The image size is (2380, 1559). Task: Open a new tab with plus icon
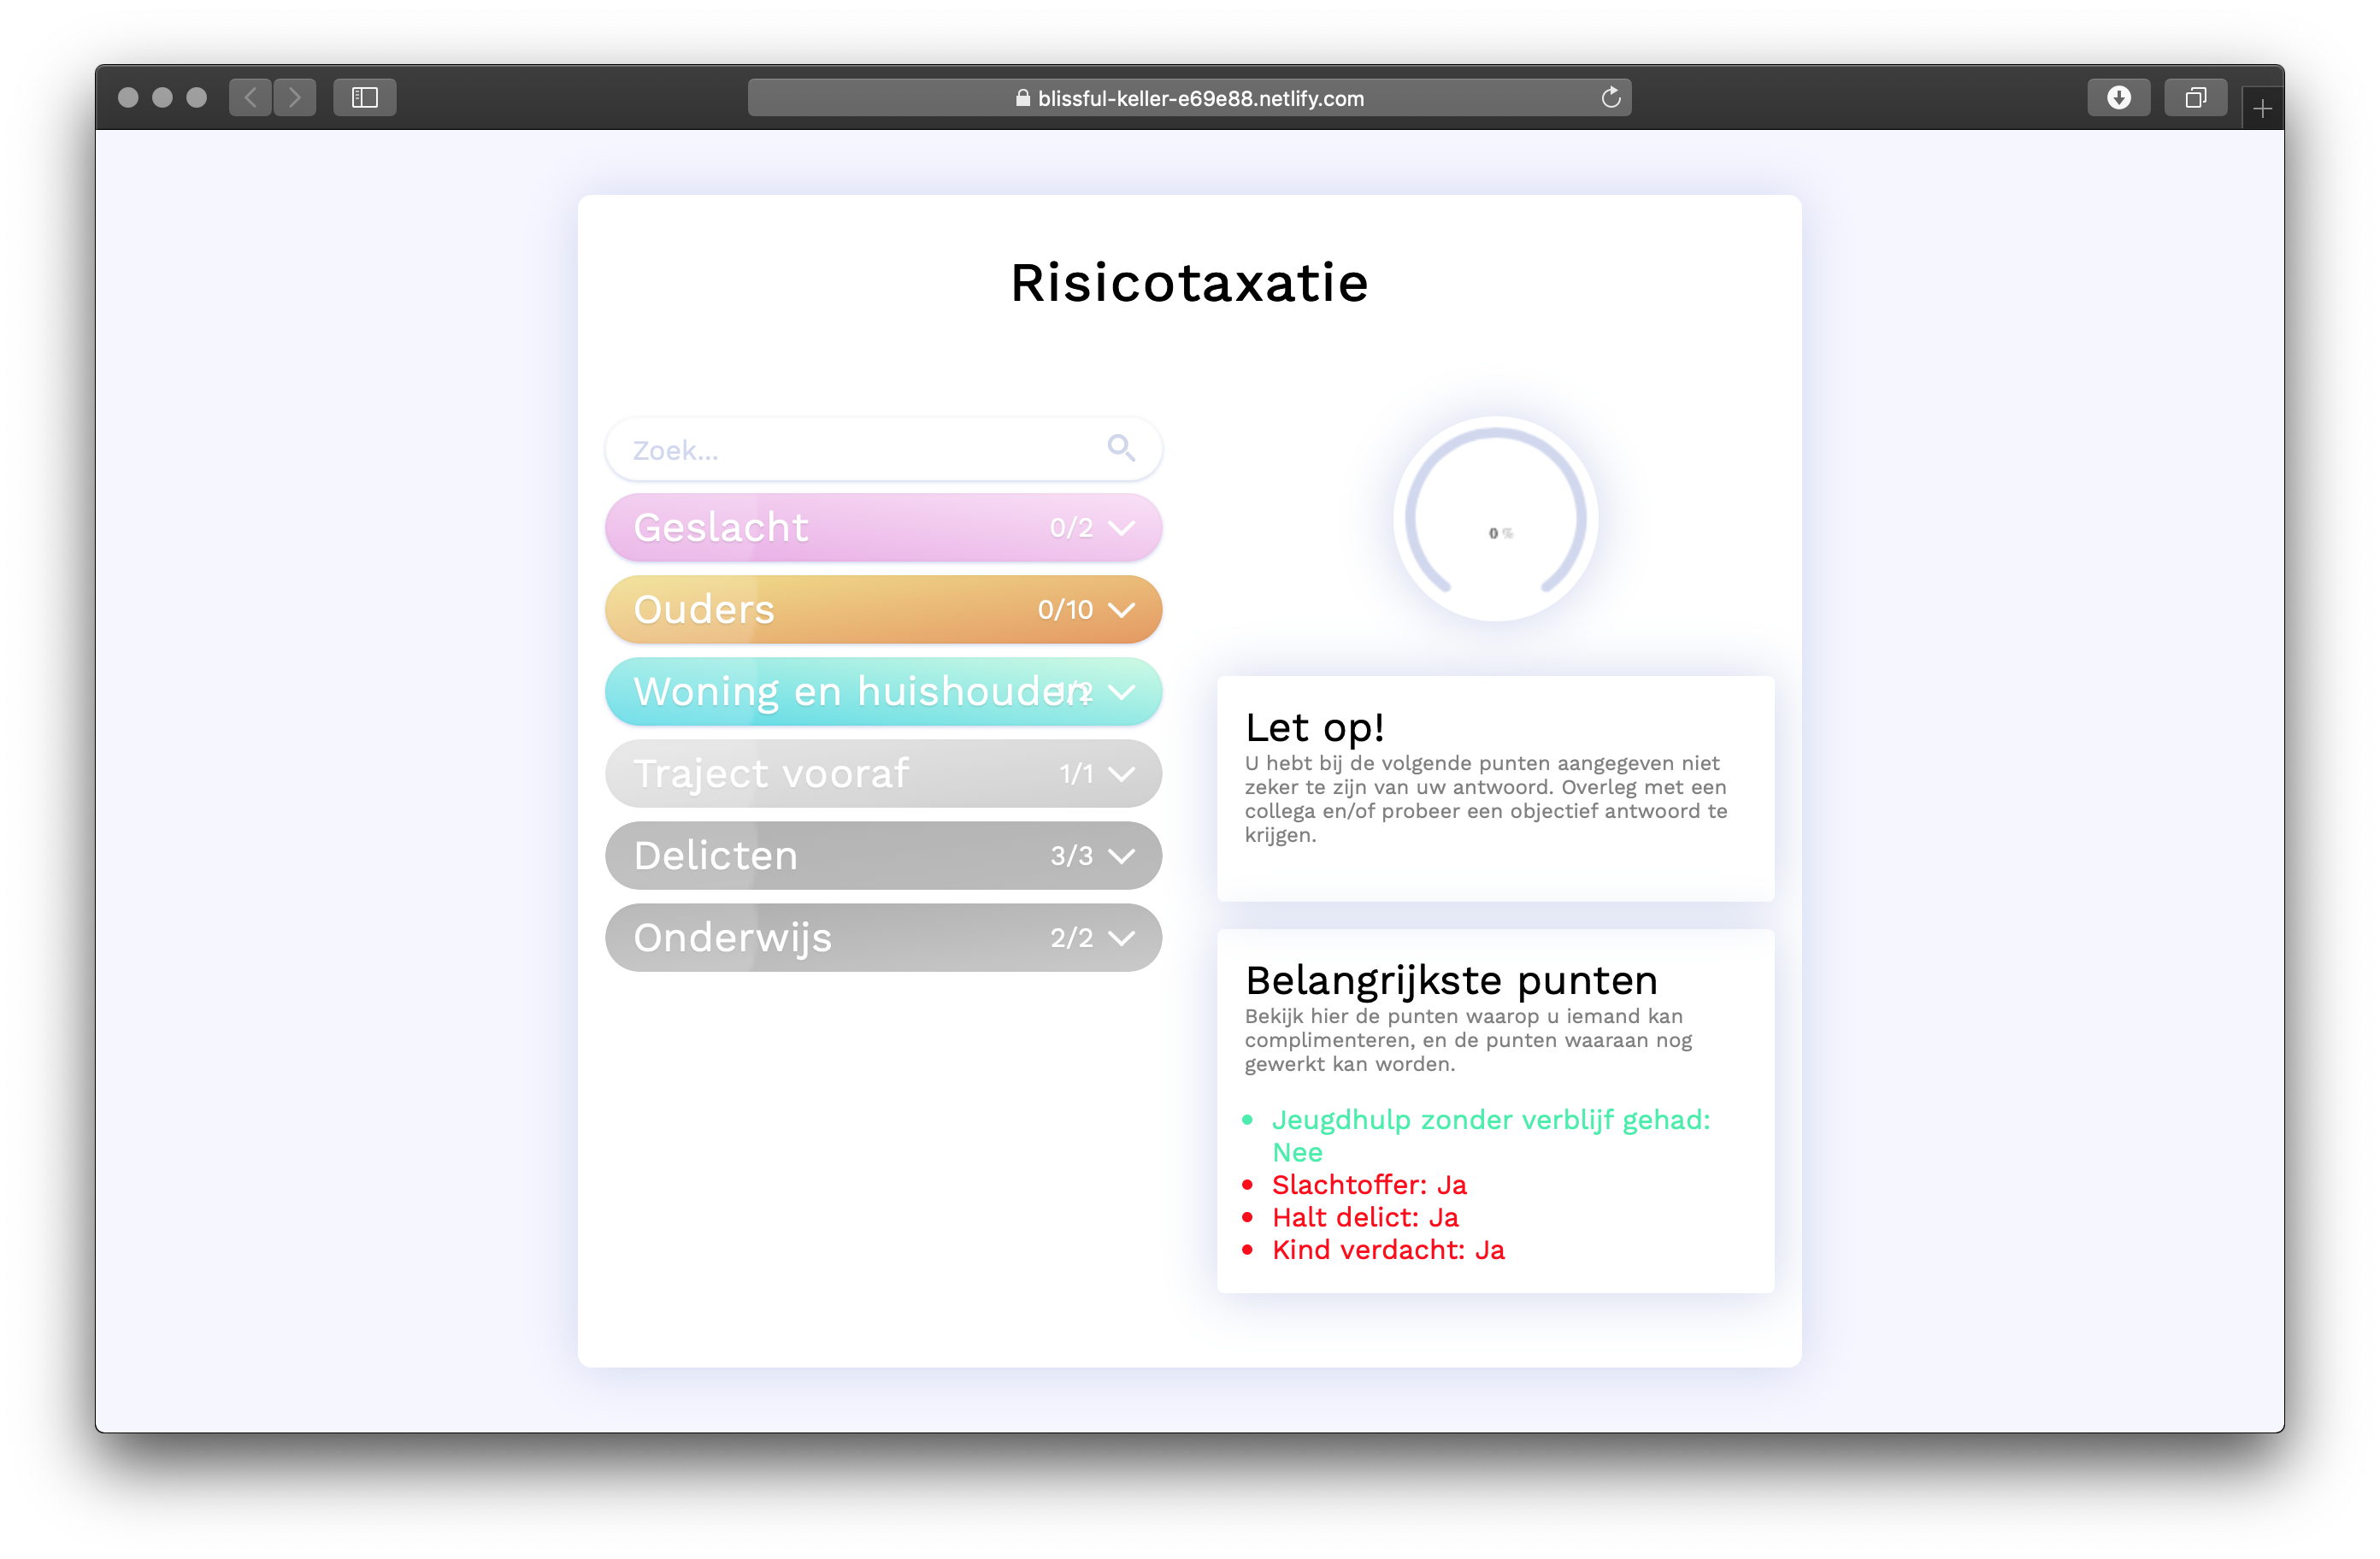coord(2262,108)
